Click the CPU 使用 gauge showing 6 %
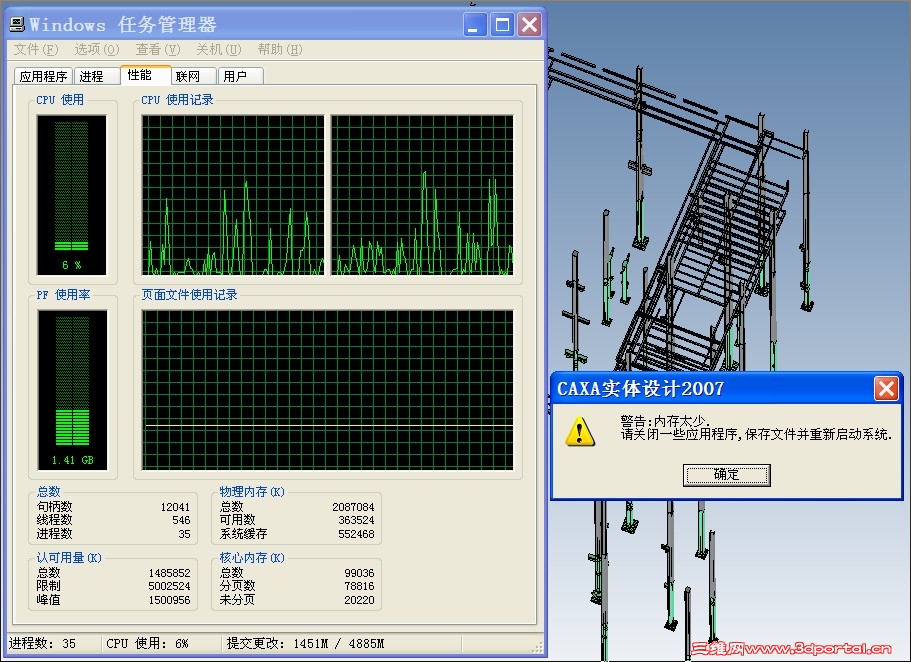 coord(71,195)
